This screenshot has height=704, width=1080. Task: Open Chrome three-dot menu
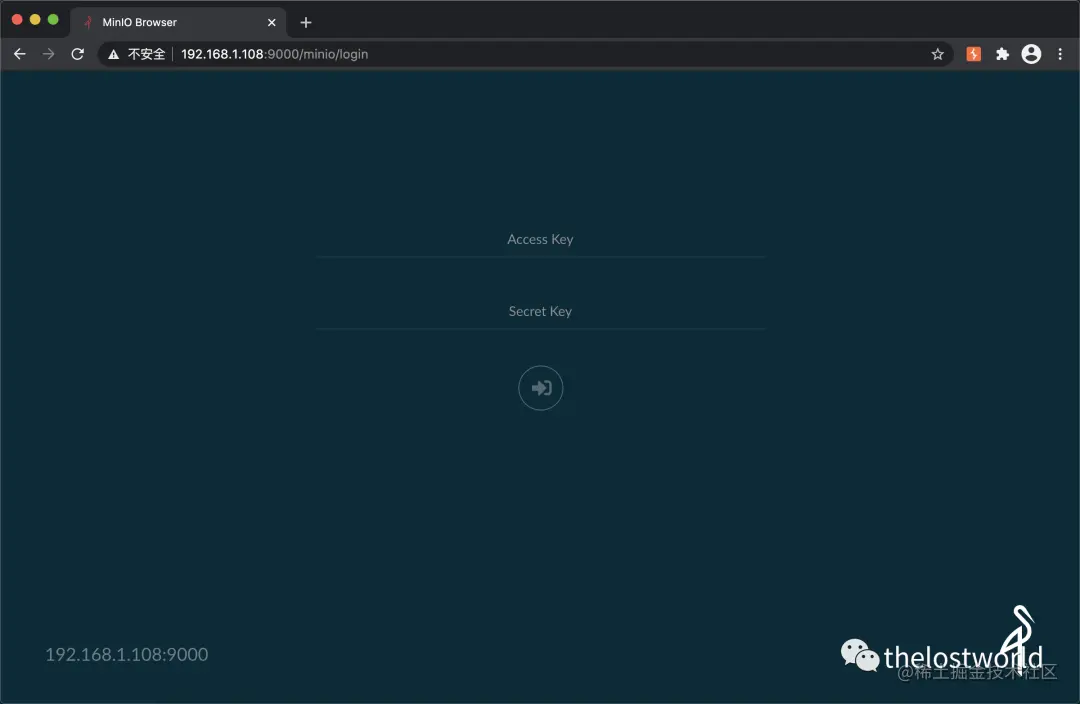pos(1060,54)
